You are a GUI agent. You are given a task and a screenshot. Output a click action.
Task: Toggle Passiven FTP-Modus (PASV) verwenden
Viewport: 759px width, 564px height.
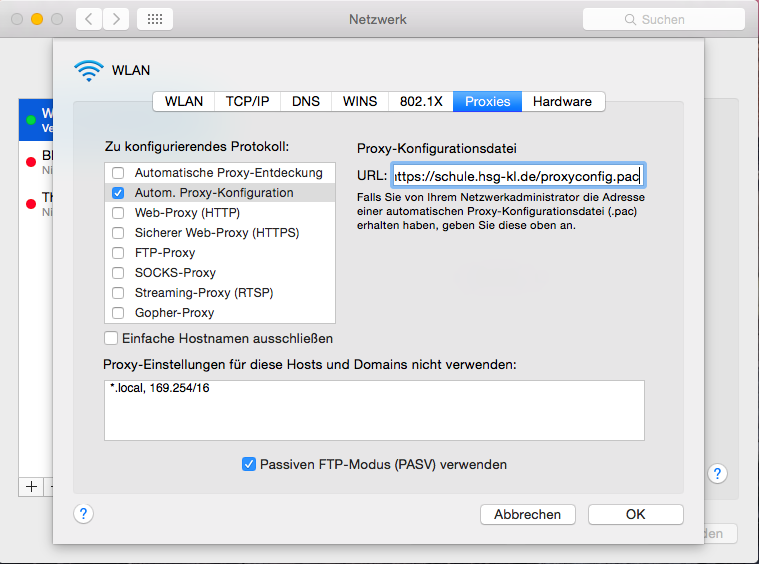pos(249,464)
